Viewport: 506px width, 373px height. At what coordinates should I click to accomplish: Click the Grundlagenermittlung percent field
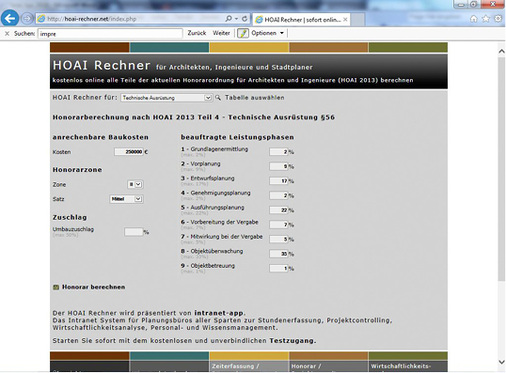[x=279, y=152]
